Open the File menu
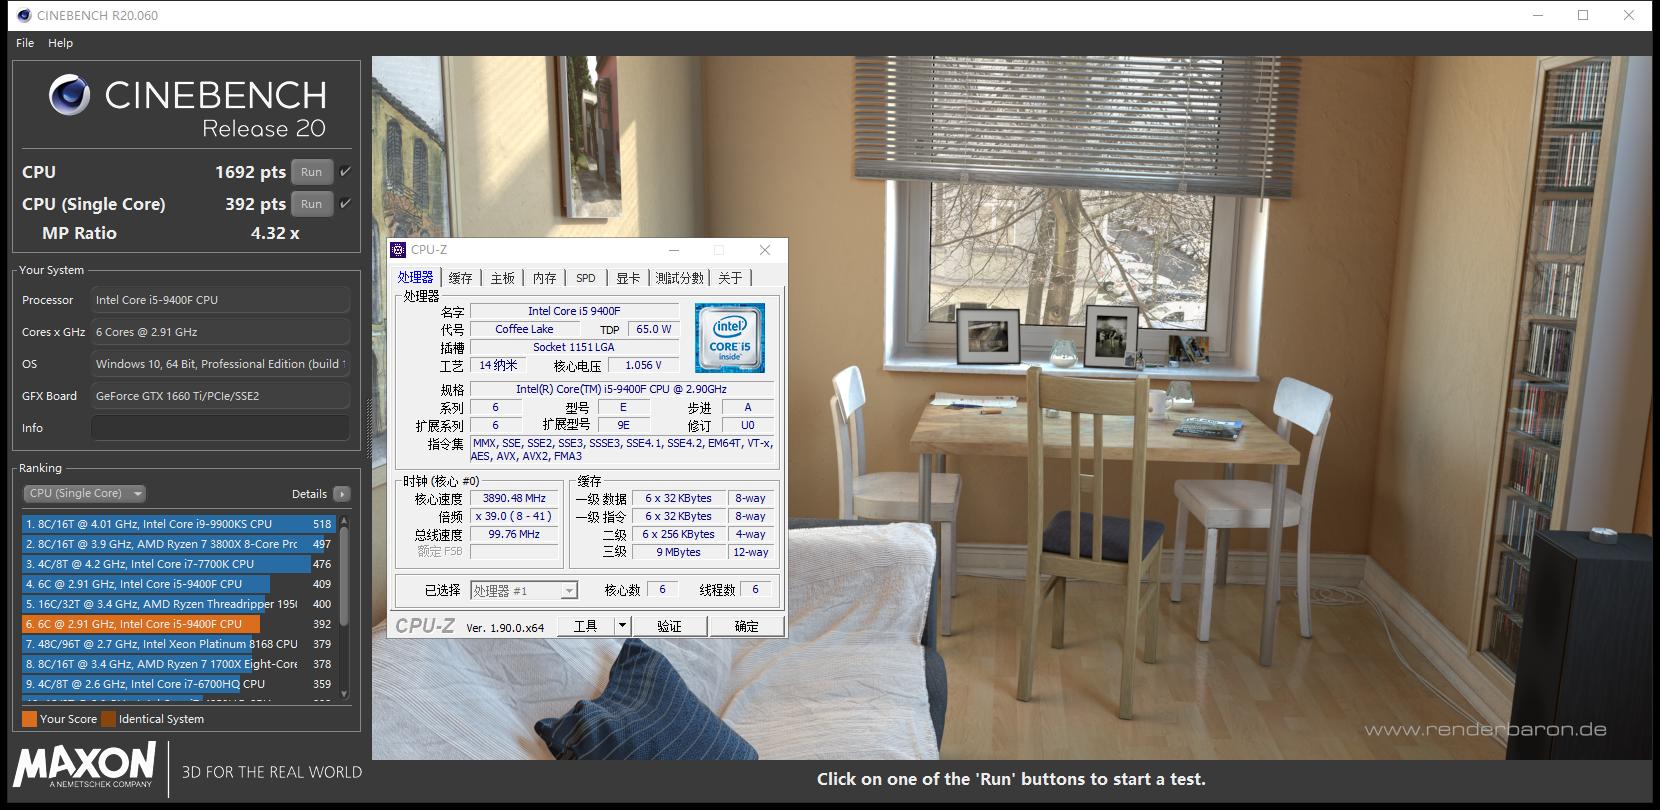 coord(25,43)
